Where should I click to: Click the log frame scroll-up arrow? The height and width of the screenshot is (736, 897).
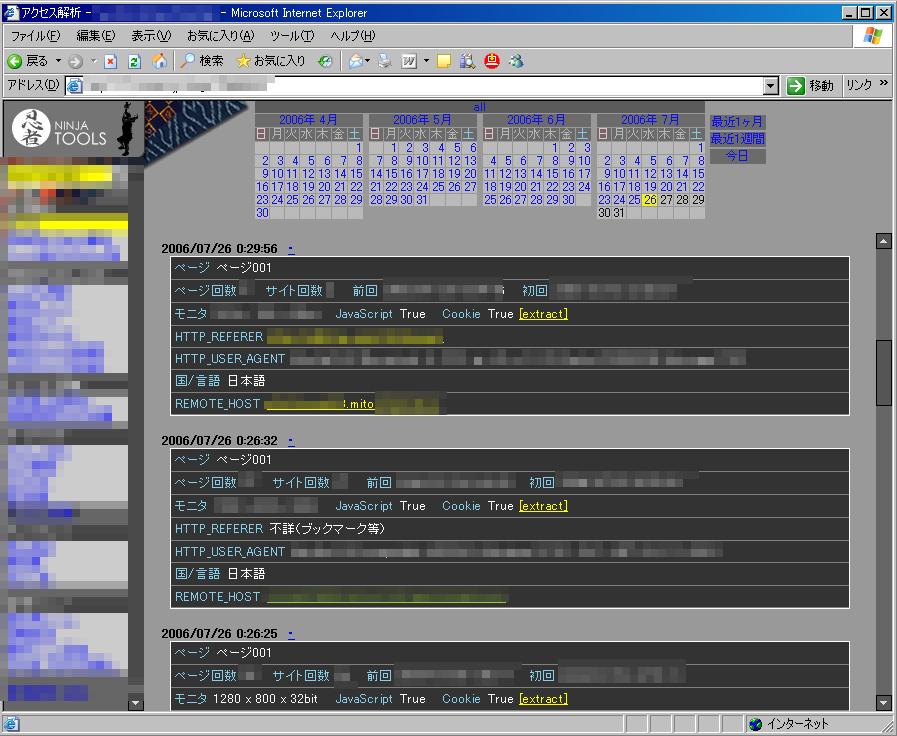[884, 241]
